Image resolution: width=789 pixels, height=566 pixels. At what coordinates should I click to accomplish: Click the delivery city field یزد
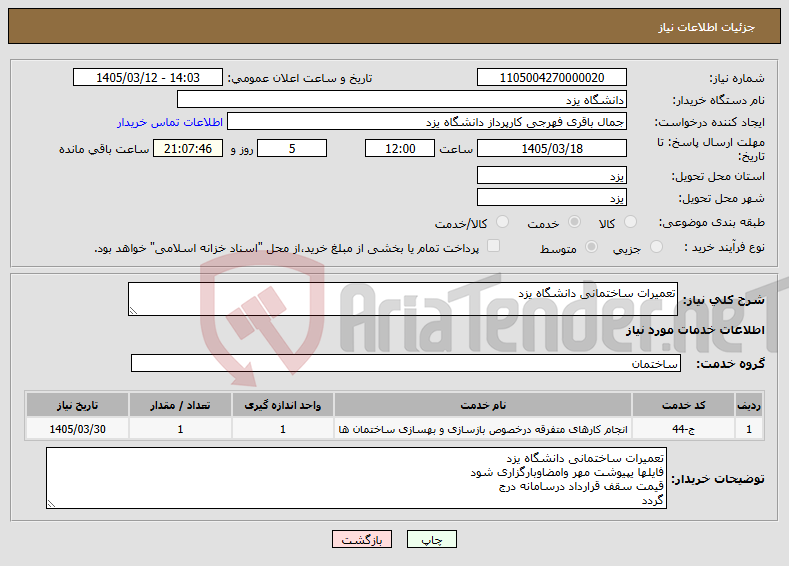click(x=551, y=197)
